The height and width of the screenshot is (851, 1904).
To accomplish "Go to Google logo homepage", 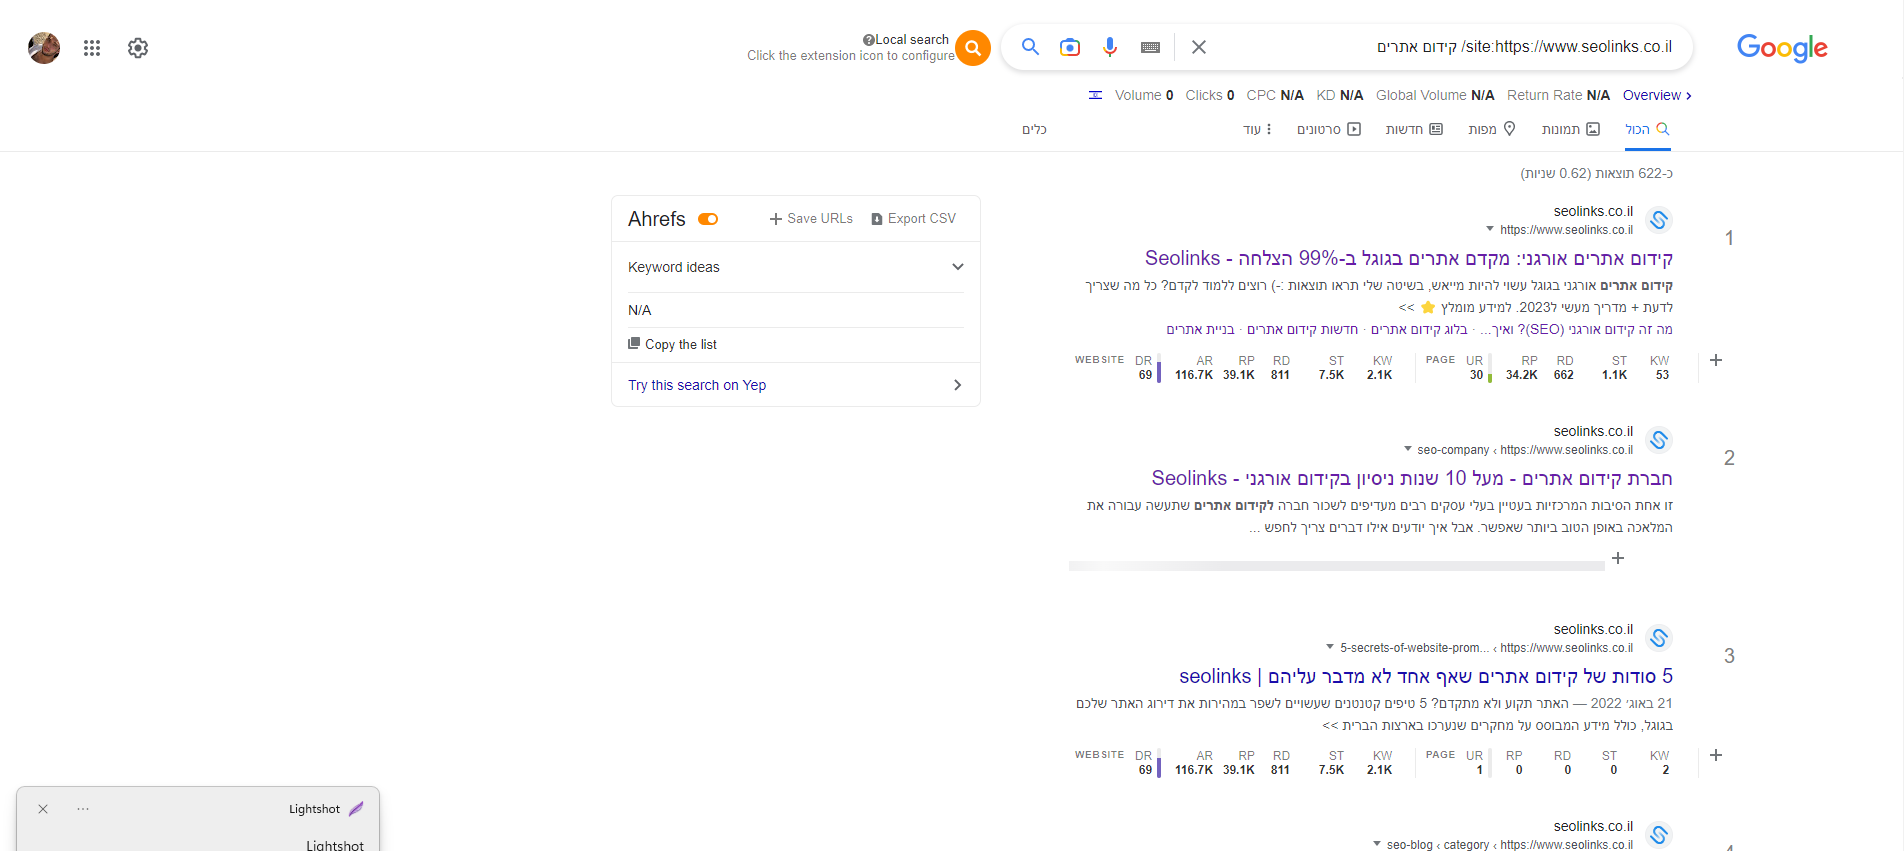I will pyautogui.click(x=1782, y=48).
